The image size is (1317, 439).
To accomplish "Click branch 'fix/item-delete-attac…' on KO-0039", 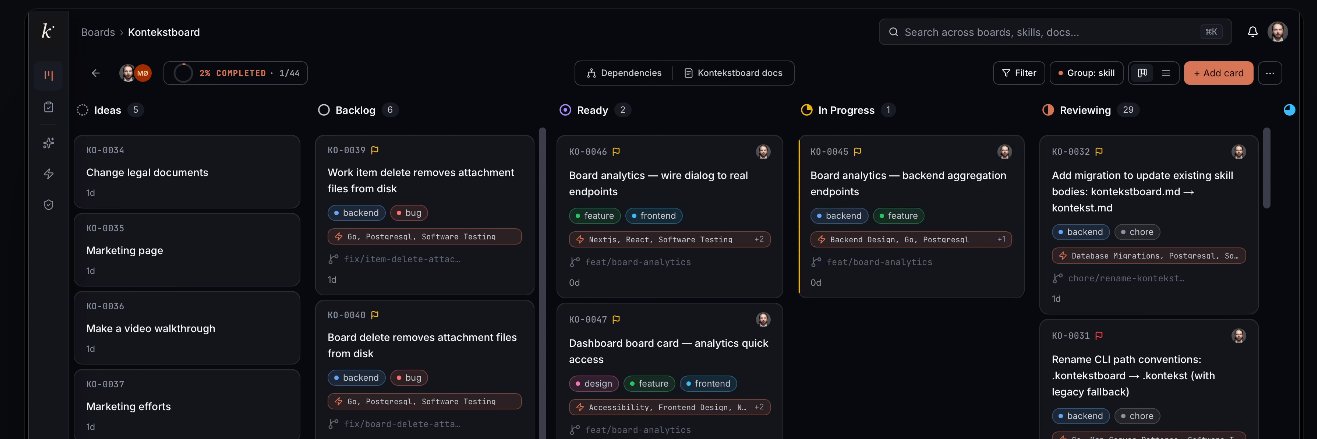I will tap(394, 258).
